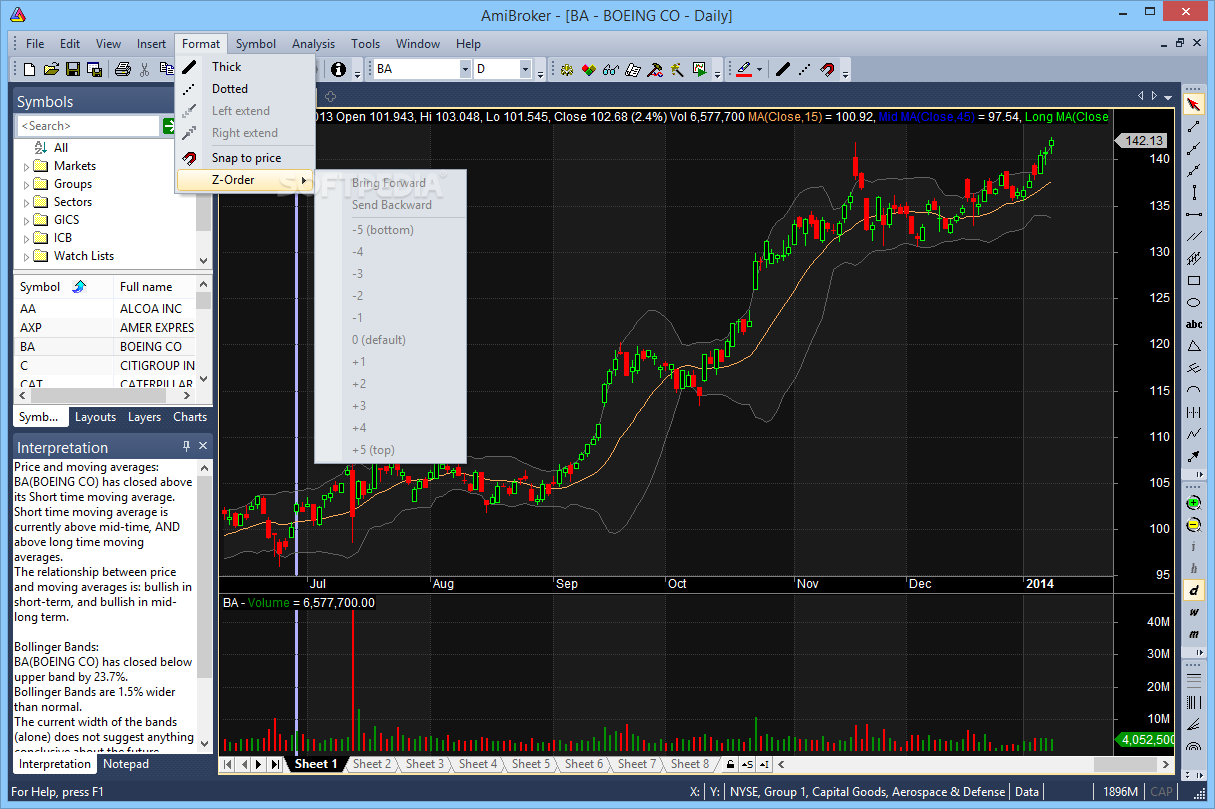Click last-sheet navigation arrow button

click(275, 765)
